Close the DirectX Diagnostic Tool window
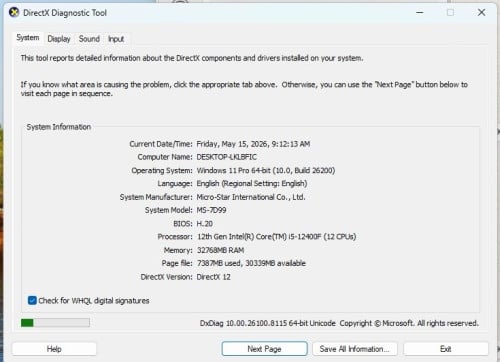The width and height of the screenshot is (500, 362). 481,13
